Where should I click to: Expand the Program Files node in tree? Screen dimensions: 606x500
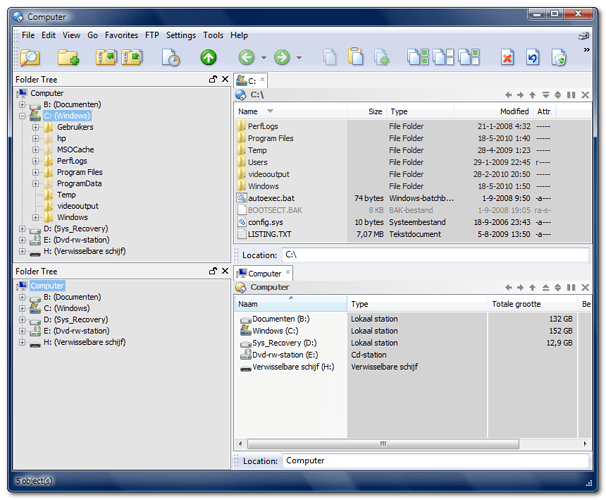click(x=36, y=172)
